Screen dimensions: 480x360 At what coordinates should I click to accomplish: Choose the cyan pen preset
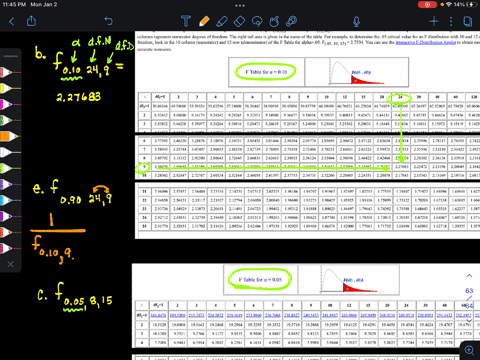pyautogui.click(x=10, y=200)
